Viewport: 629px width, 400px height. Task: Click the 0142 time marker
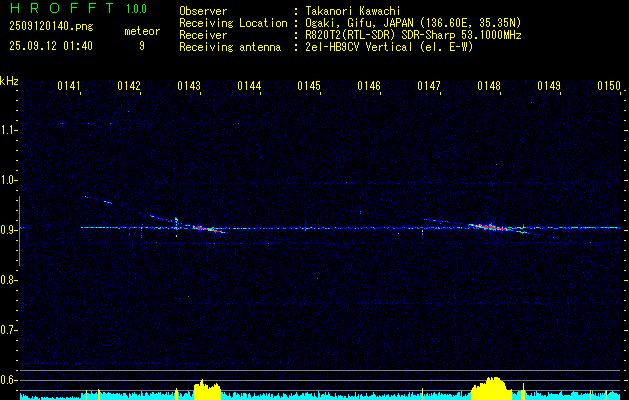click(129, 86)
